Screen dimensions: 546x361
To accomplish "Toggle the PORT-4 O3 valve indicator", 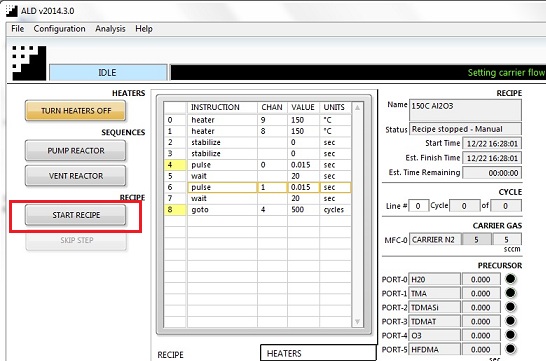I will click(510, 335).
